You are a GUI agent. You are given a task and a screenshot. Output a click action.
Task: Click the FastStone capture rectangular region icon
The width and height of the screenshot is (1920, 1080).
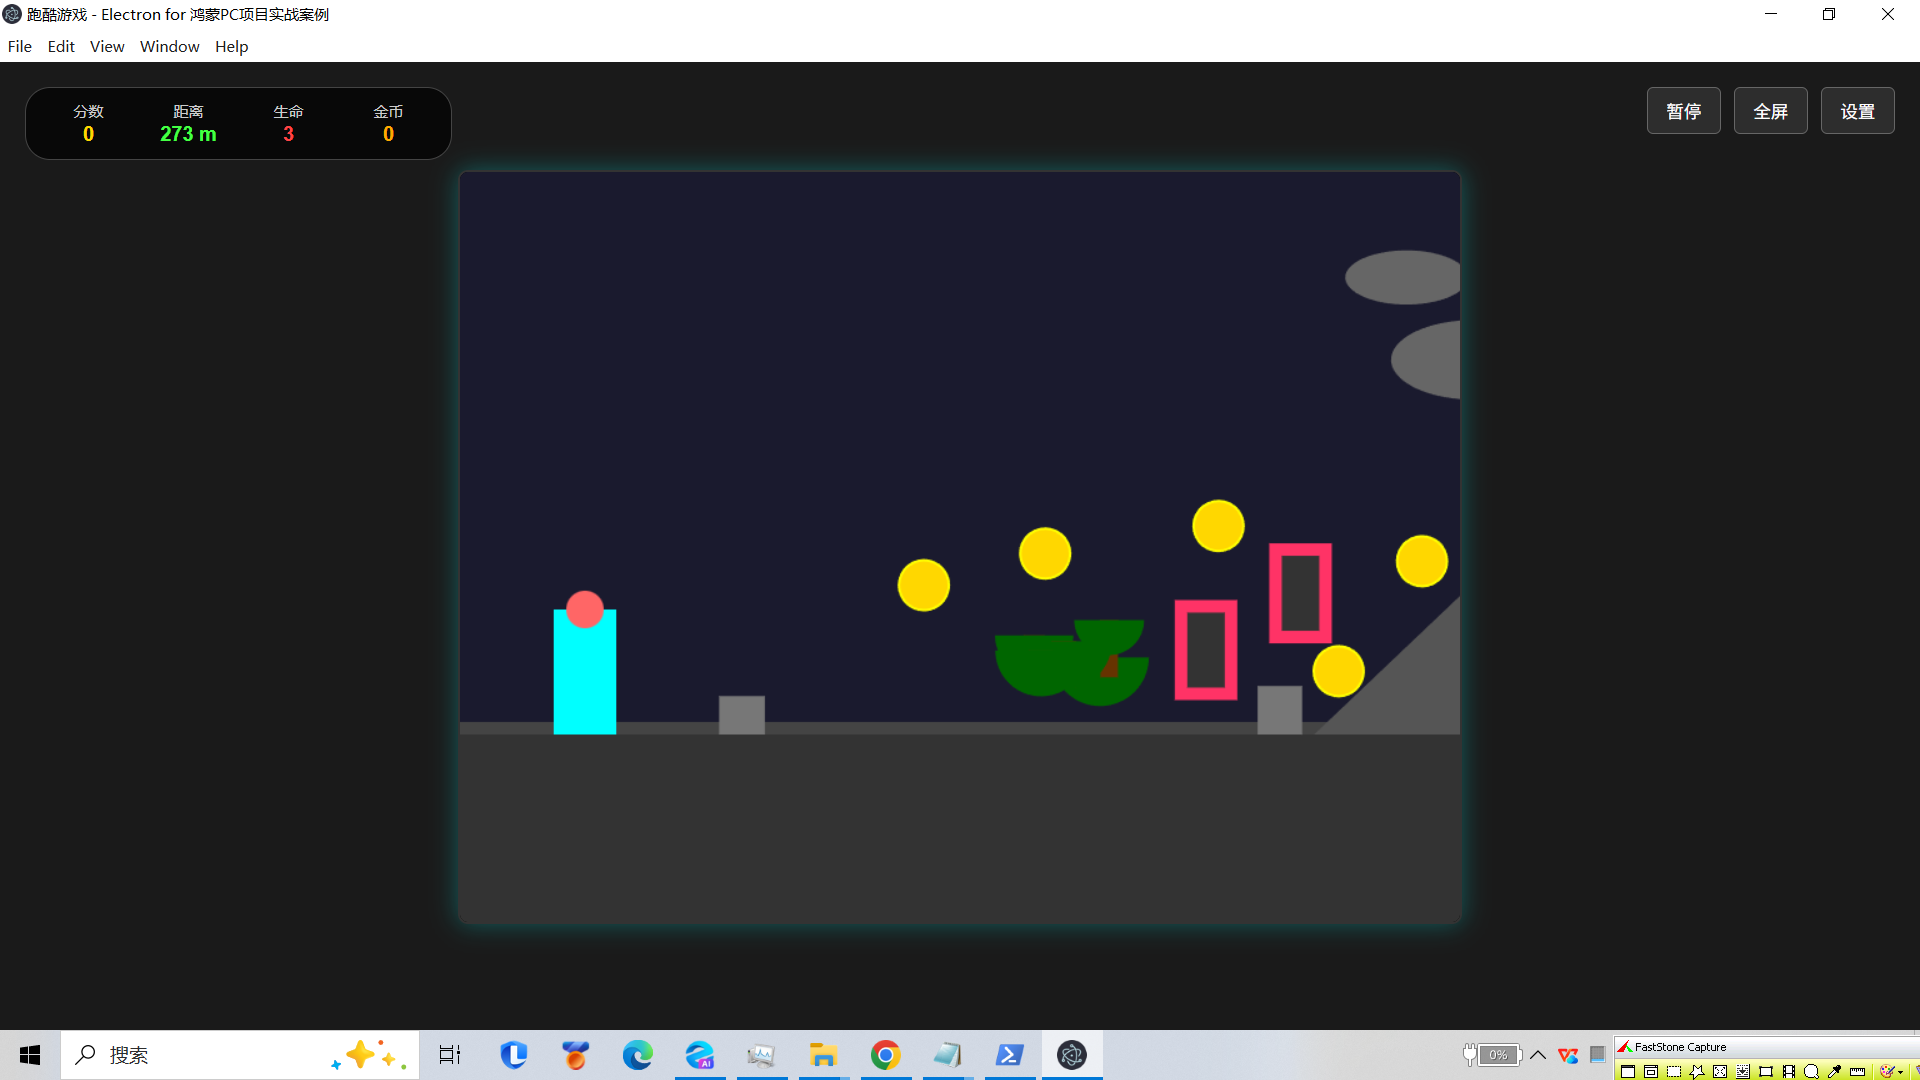(x=1674, y=1072)
